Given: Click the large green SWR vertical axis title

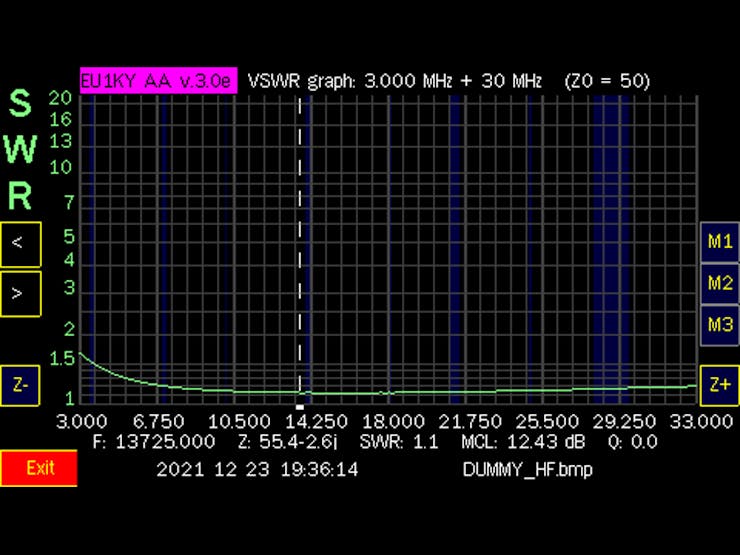Looking at the screenshot, I should click(x=20, y=150).
